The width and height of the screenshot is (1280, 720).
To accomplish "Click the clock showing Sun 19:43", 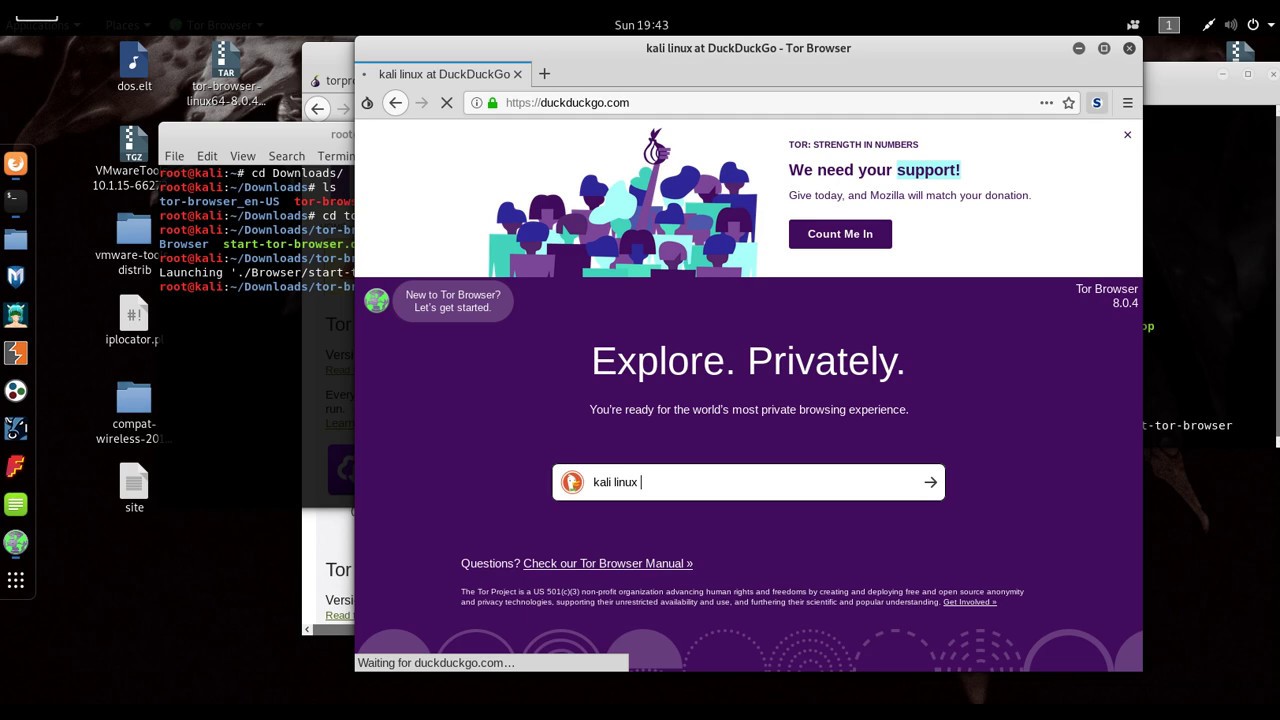I will (x=641, y=25).
